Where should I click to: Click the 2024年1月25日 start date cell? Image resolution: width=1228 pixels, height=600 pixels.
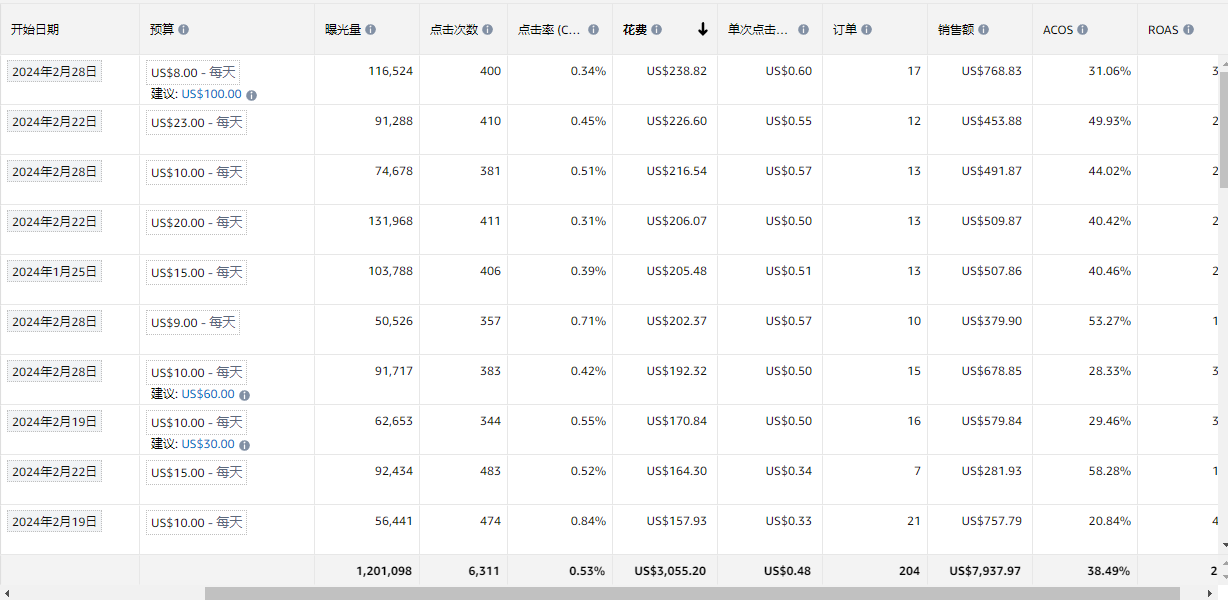(x=54, y=271)
